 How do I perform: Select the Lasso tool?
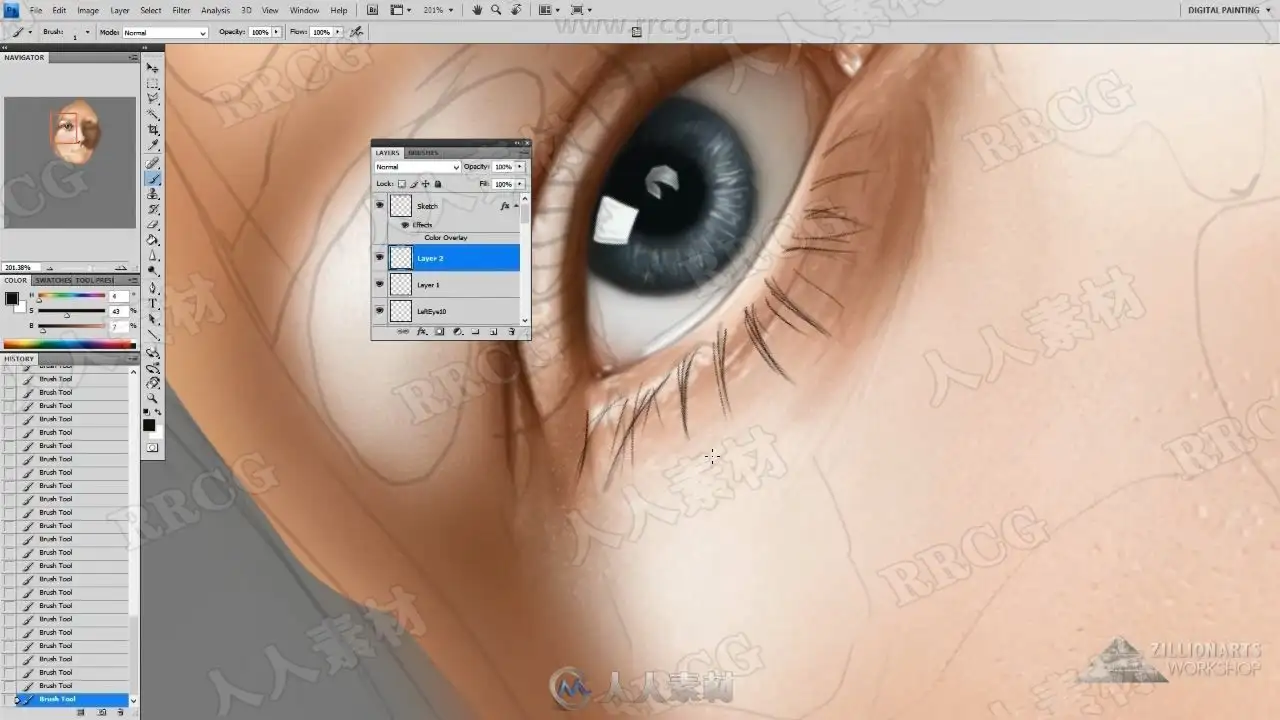coord(153,99)
